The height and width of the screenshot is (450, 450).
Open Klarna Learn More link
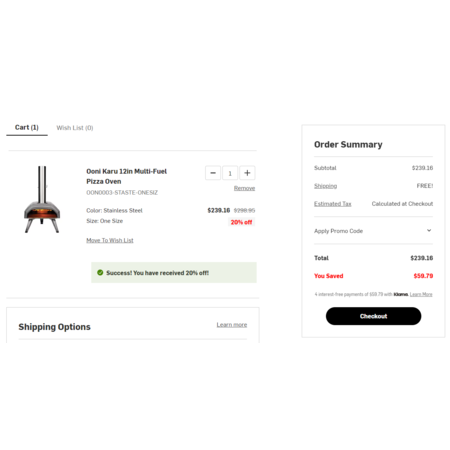coord(421,294)
